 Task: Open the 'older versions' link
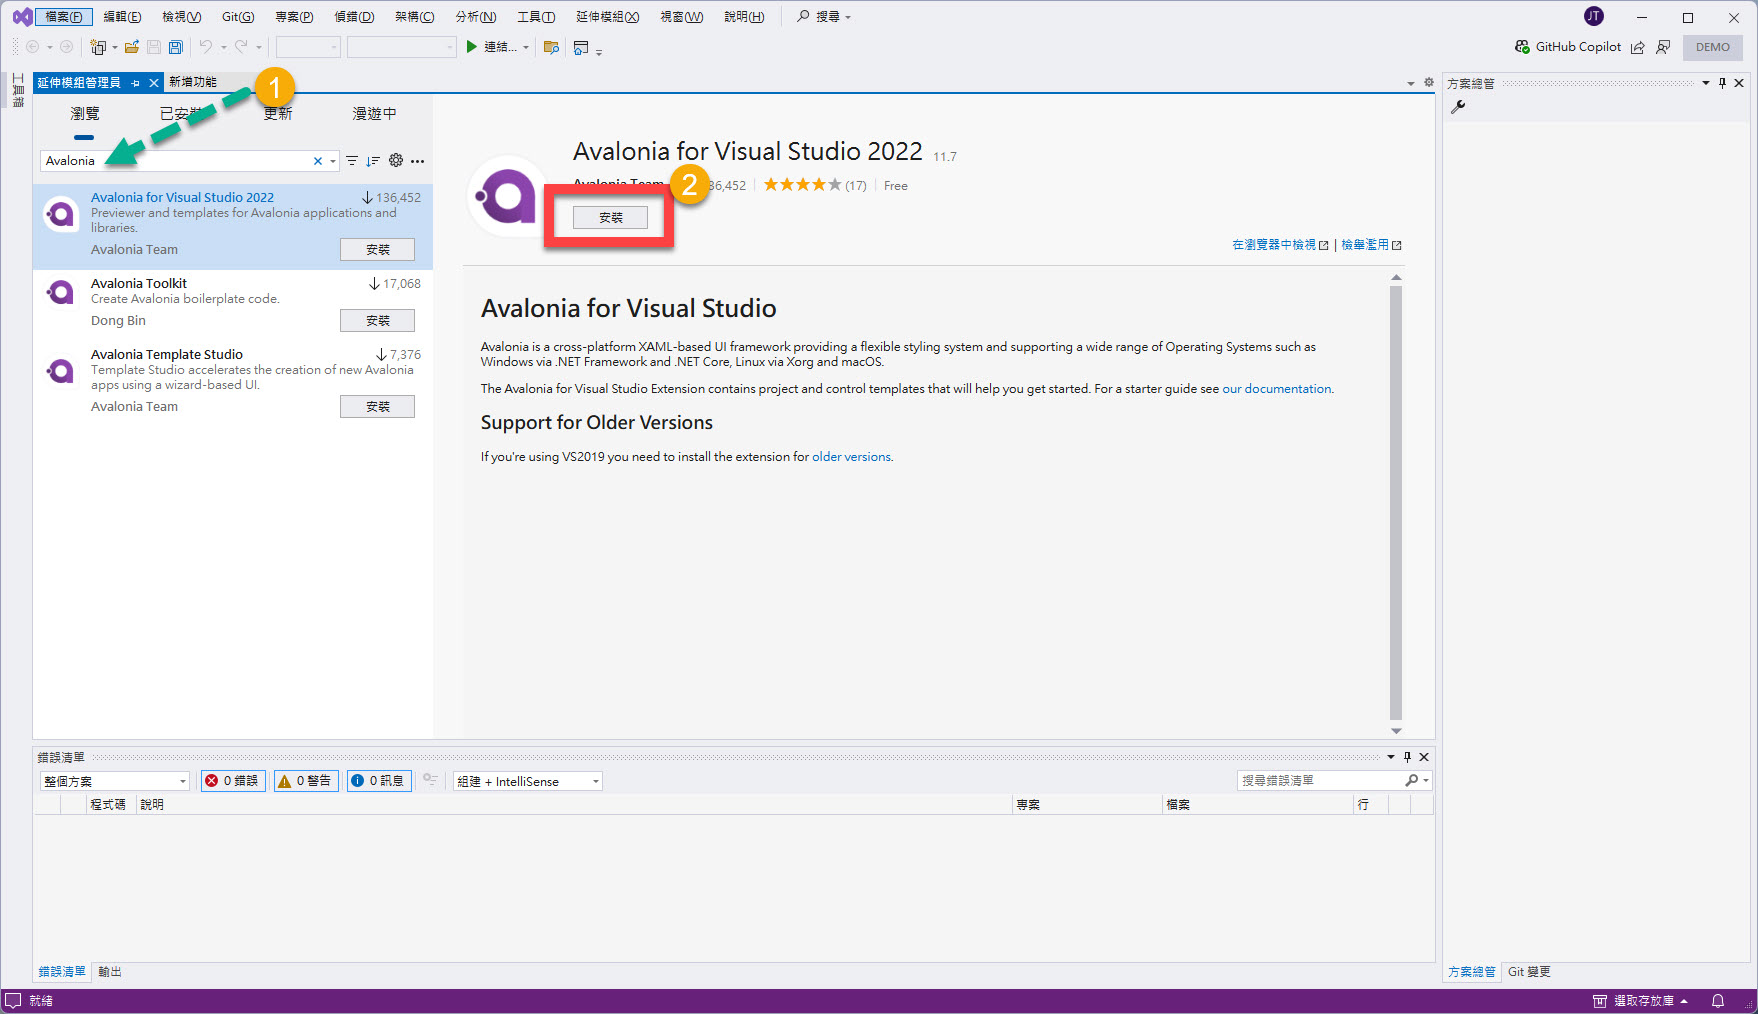(x=851, y=457)
